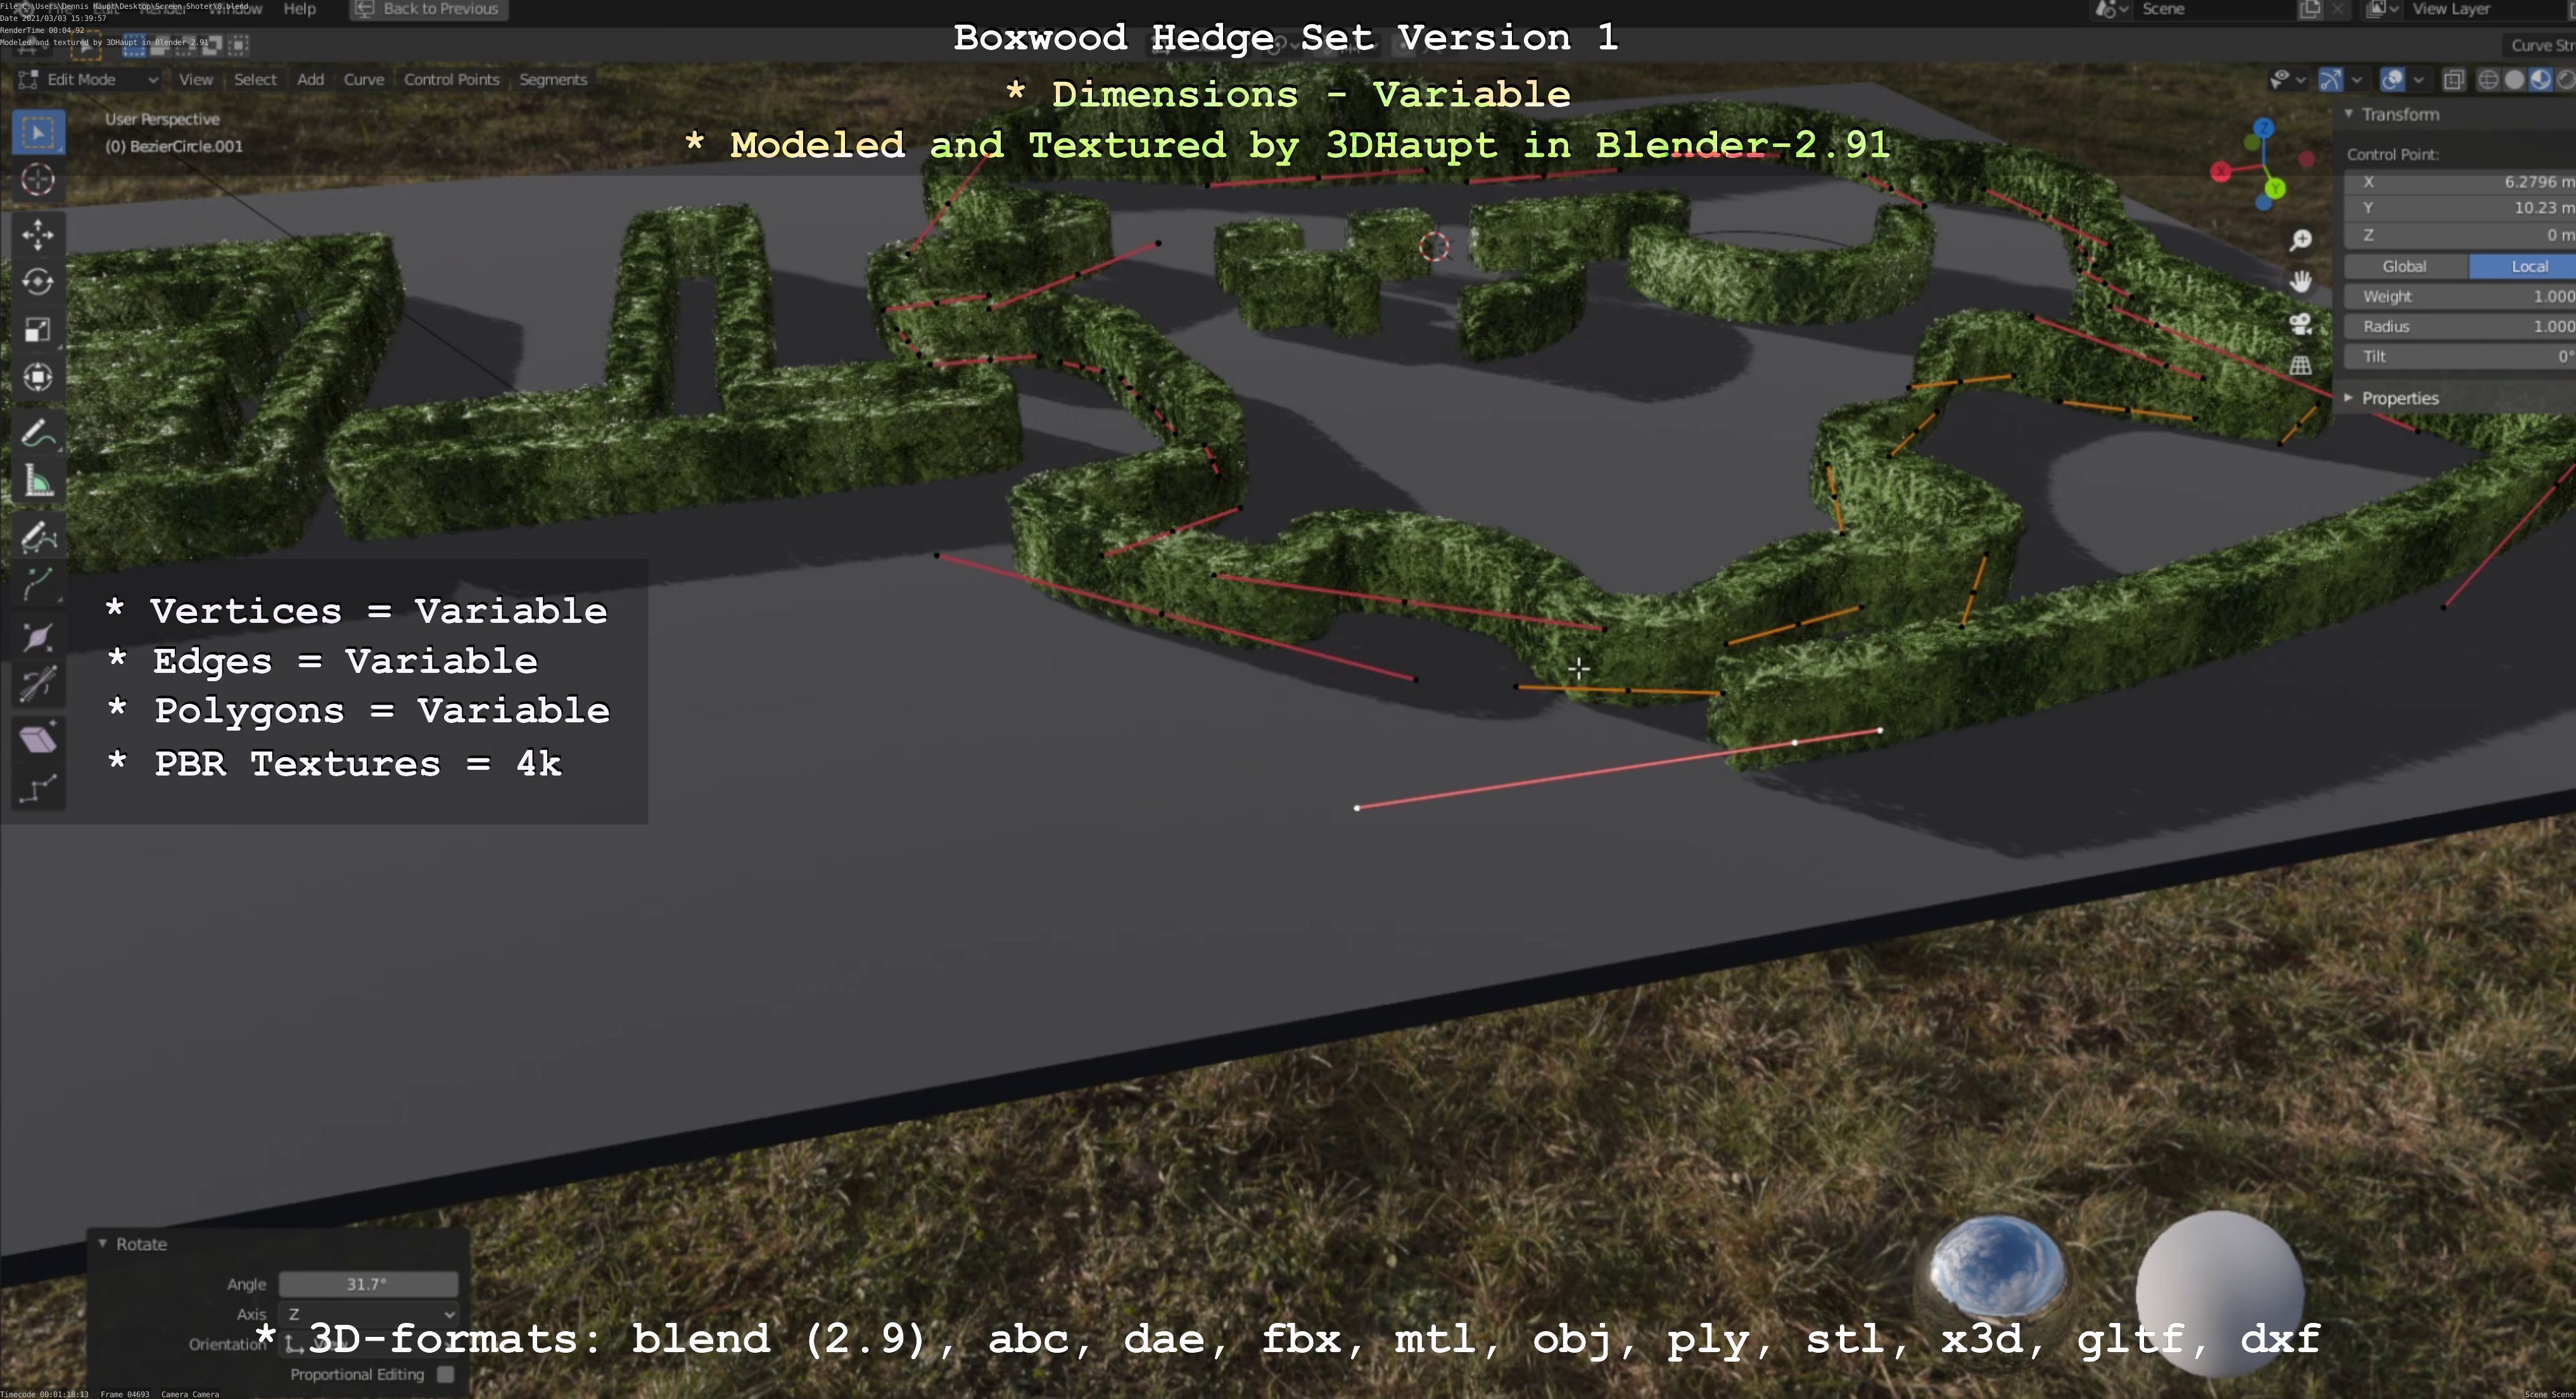Image resolution: width=2576 pixels, height=1399 pixels.
Task: Click the green Y axis gizmo
Action: 2275,188
